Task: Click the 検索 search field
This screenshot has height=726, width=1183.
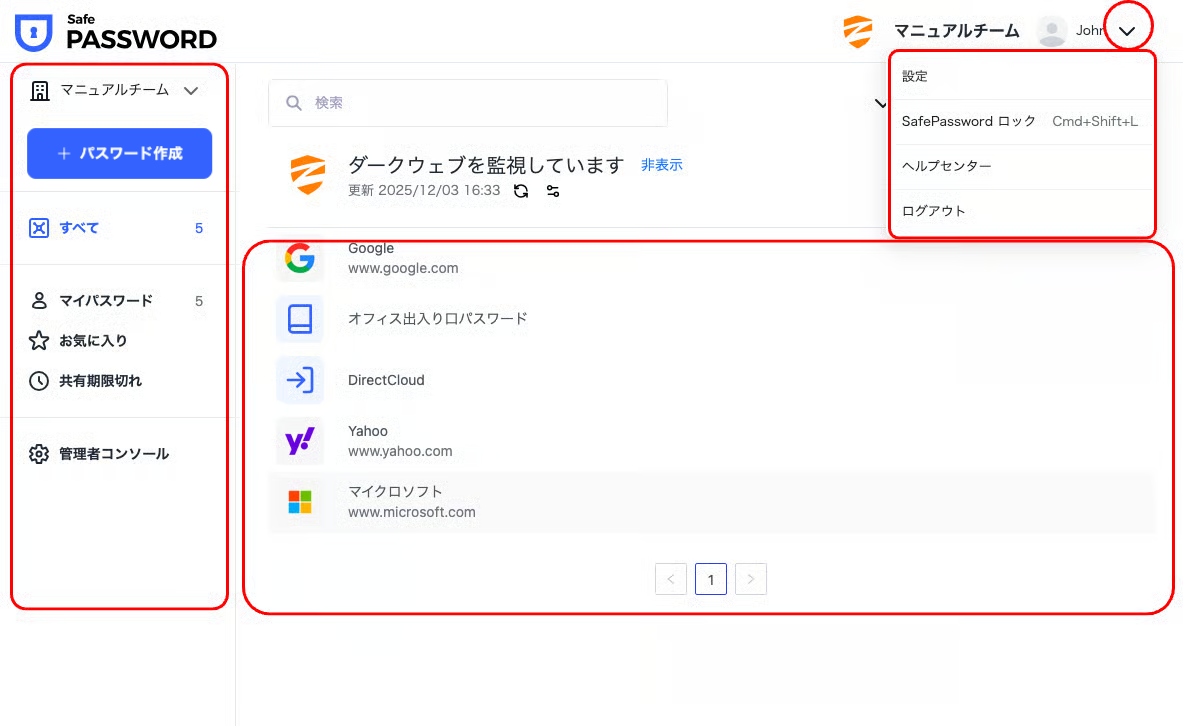Action: [468, 103]
